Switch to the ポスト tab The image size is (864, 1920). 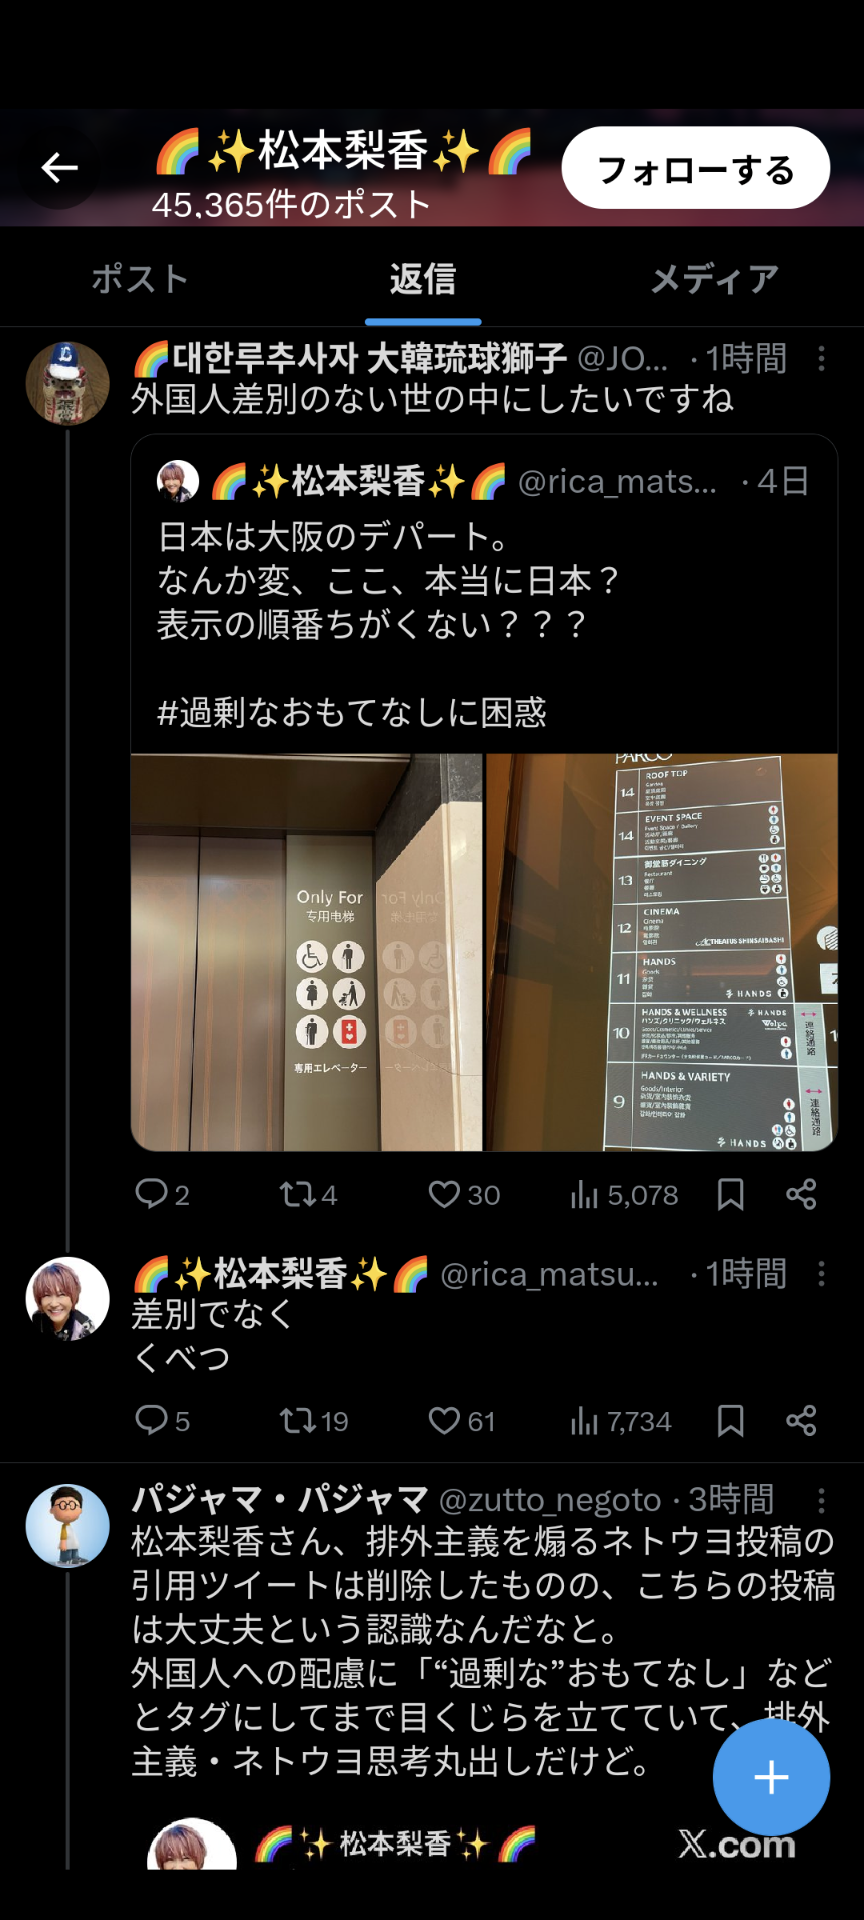point(141,279)
